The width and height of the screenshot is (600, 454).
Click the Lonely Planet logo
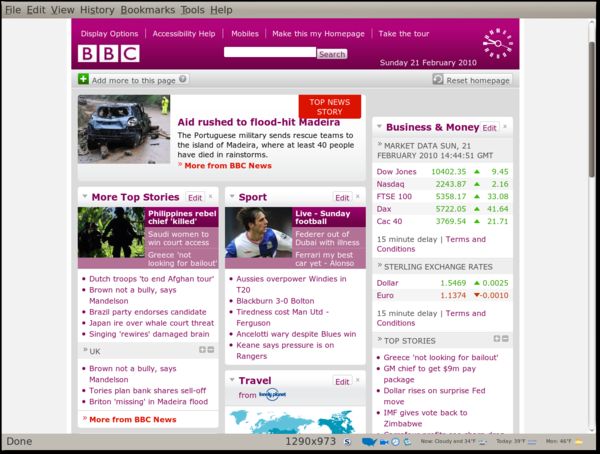(272, 394)
